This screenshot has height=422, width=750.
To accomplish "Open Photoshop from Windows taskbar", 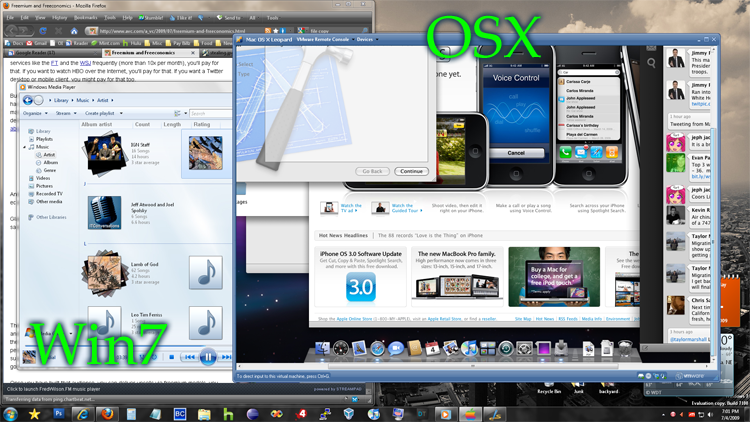I will click(59, 413).
